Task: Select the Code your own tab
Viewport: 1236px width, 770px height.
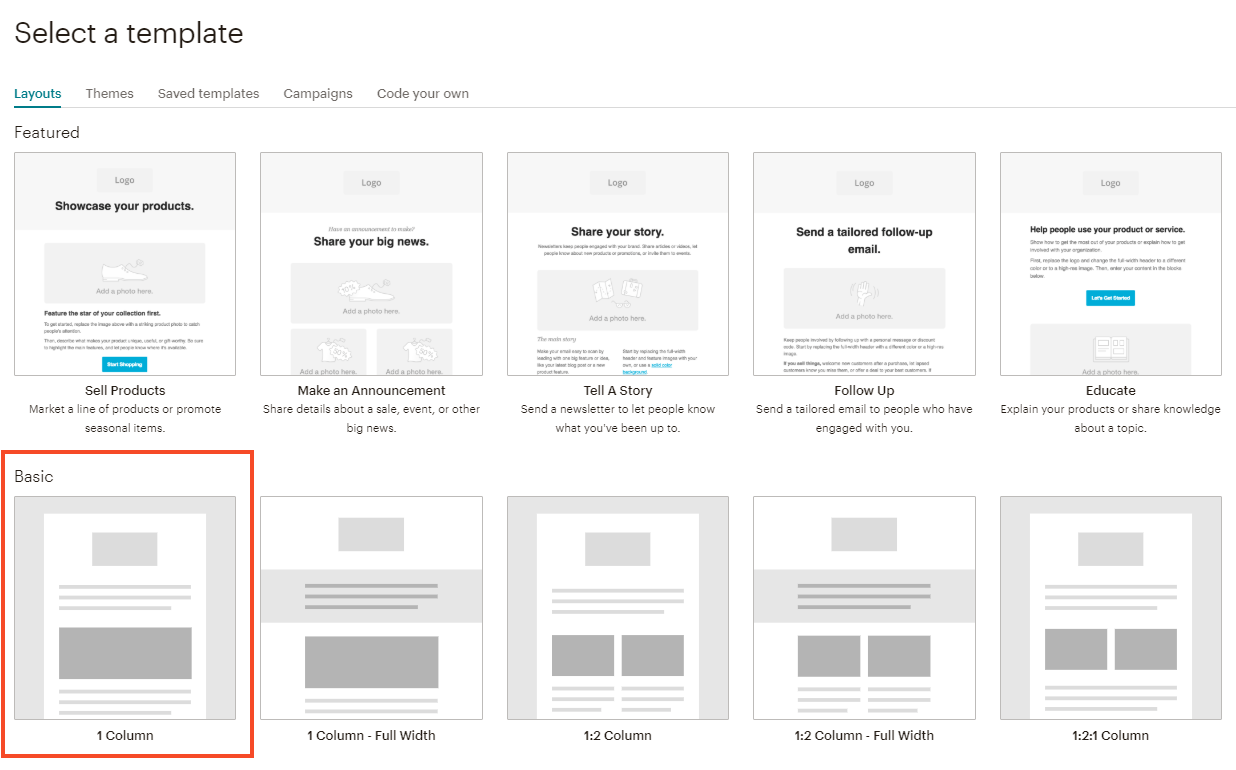Action: point(423,93)
